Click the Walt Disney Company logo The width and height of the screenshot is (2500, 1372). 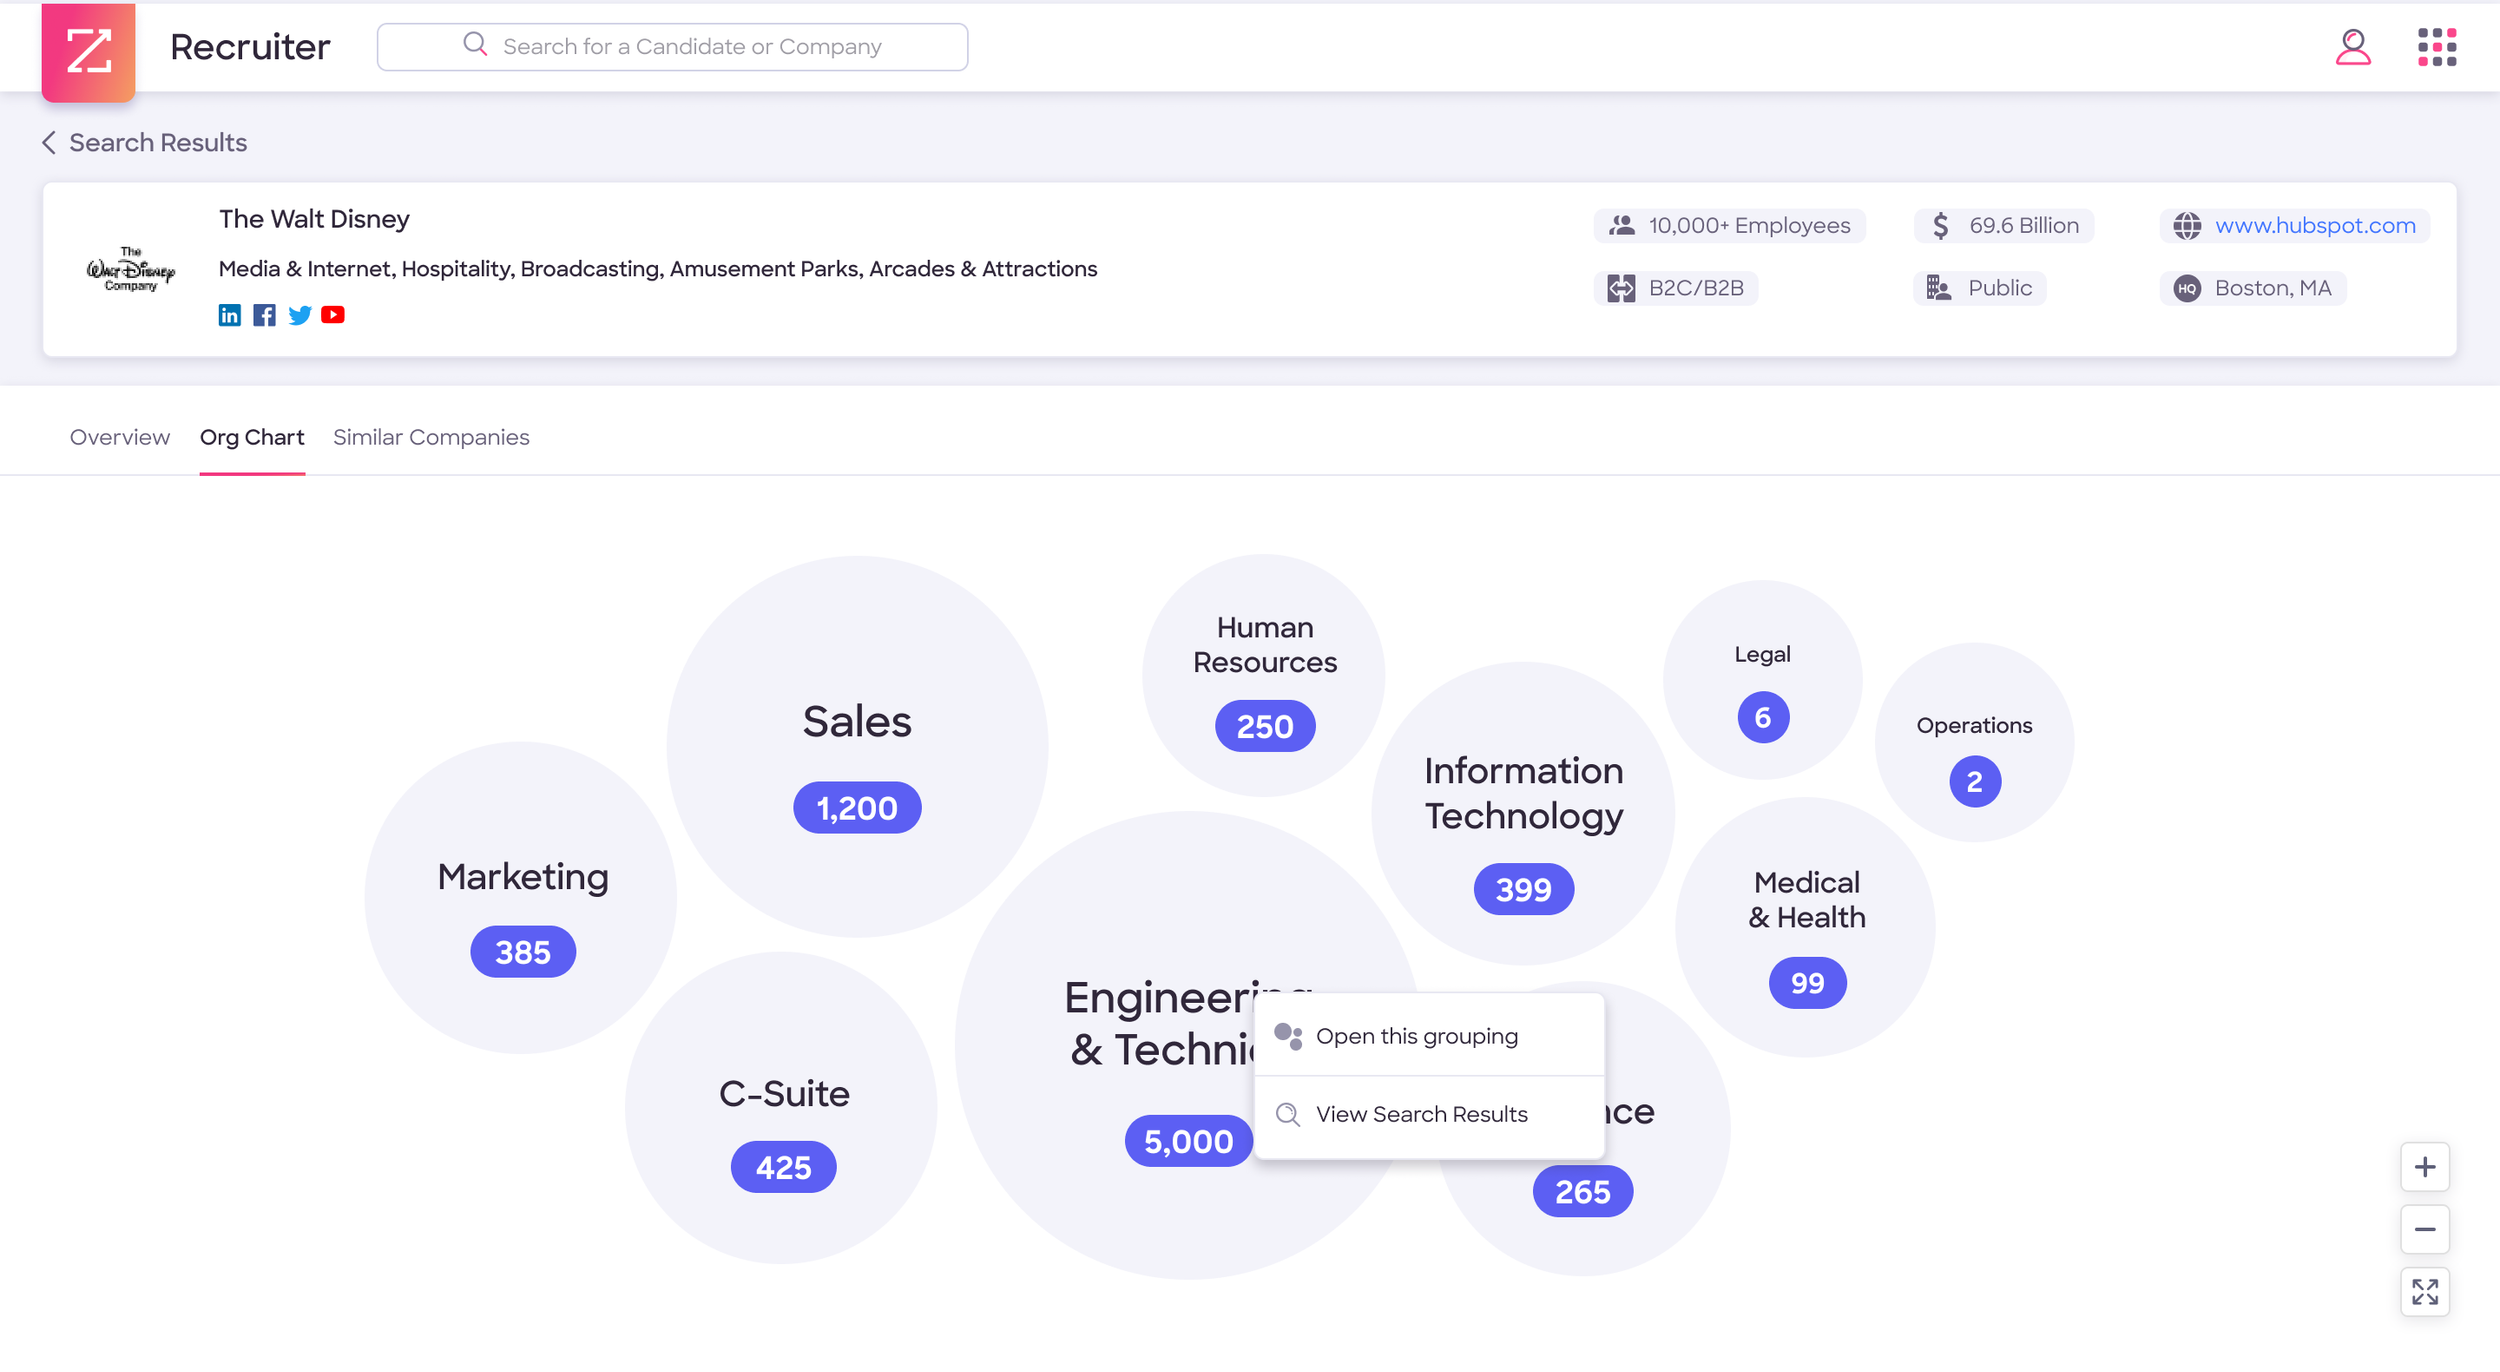click(131, 269)
